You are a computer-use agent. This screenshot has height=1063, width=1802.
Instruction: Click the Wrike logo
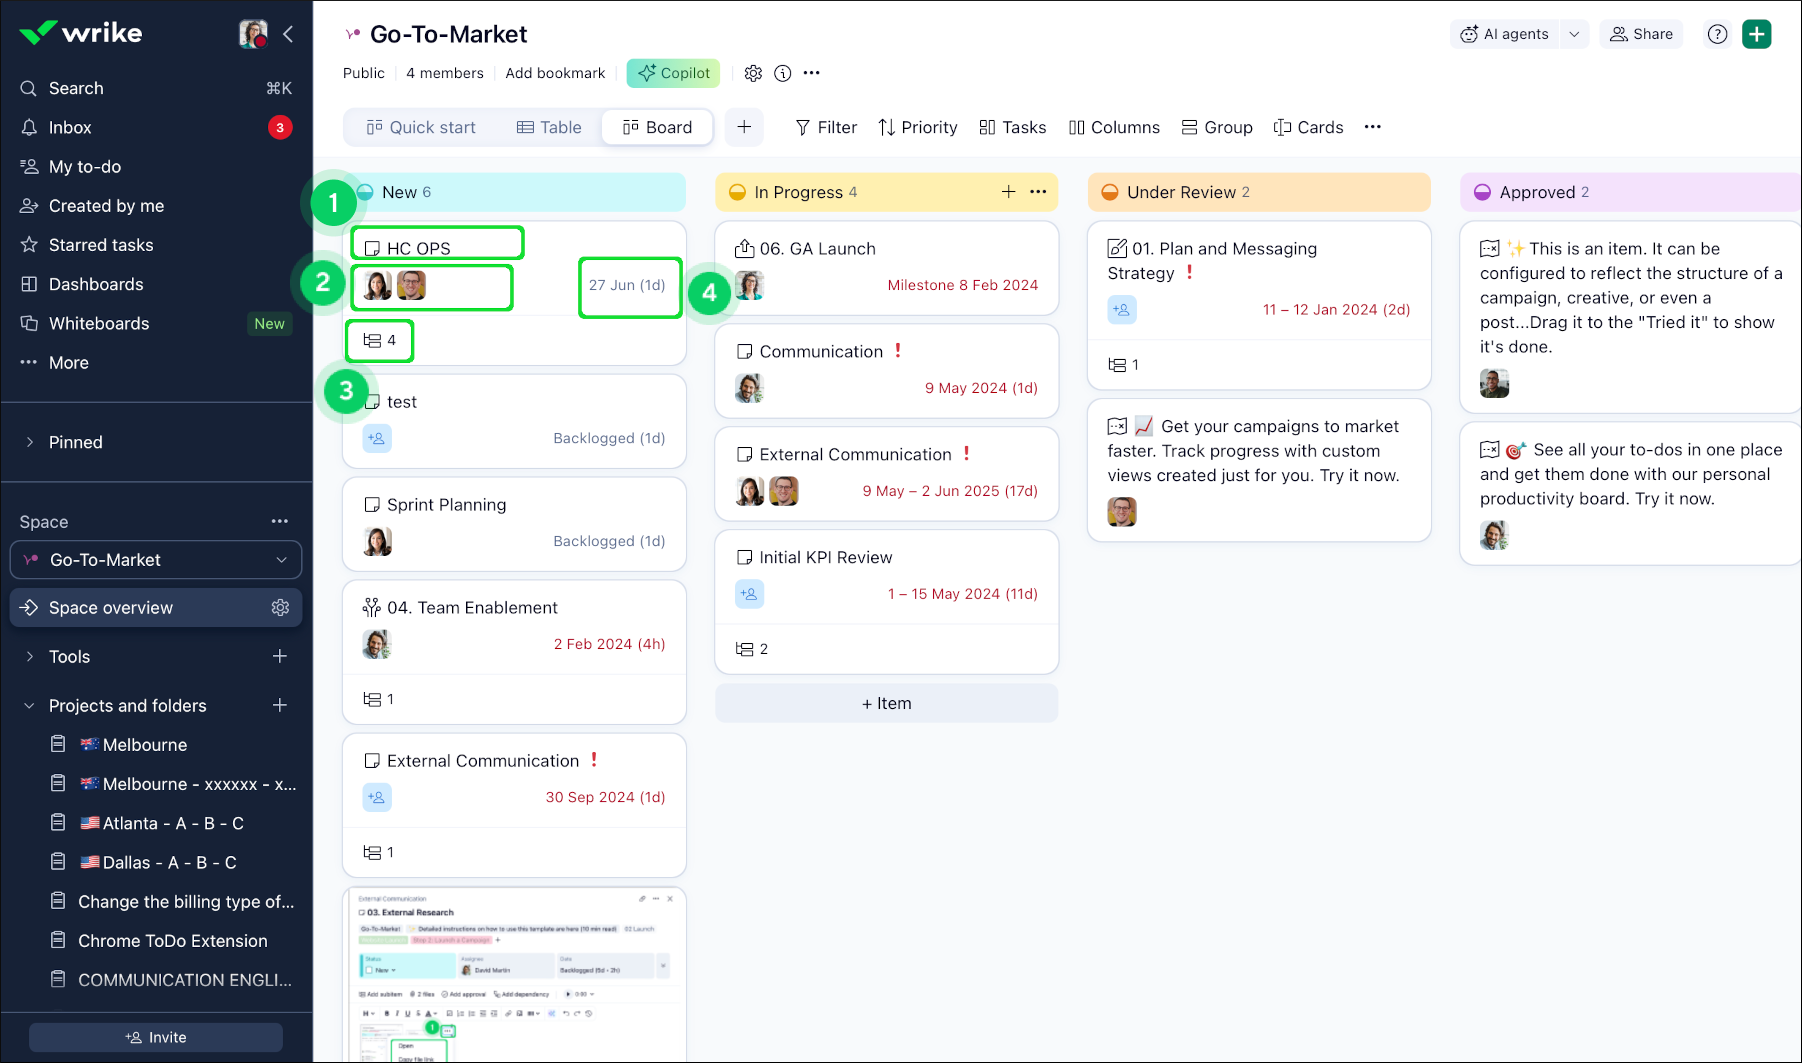click(81, 33)
